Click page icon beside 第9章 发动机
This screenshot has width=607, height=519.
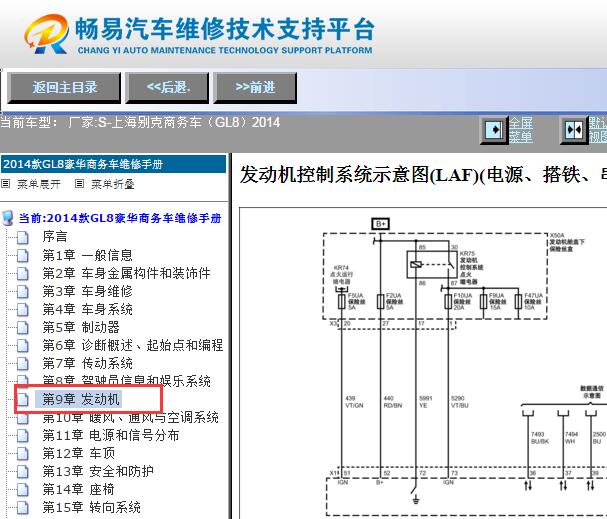23,399
